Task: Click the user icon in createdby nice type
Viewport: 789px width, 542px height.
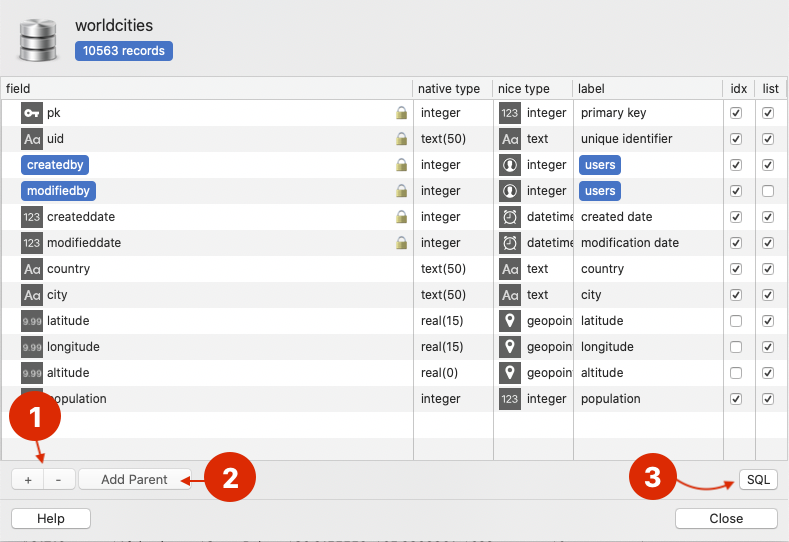Action: coord(510,165)
